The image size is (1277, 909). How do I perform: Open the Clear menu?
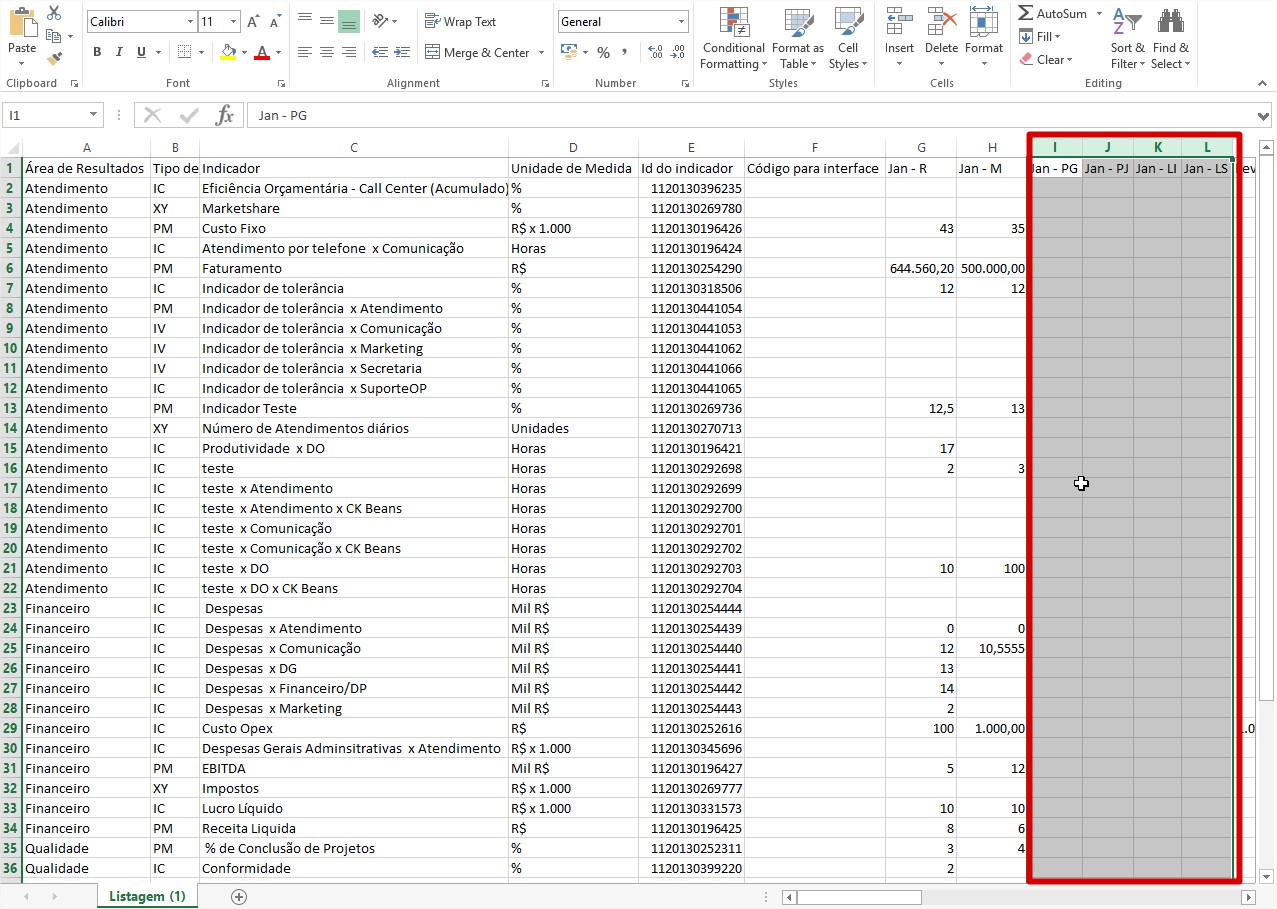click(1046, 60)
